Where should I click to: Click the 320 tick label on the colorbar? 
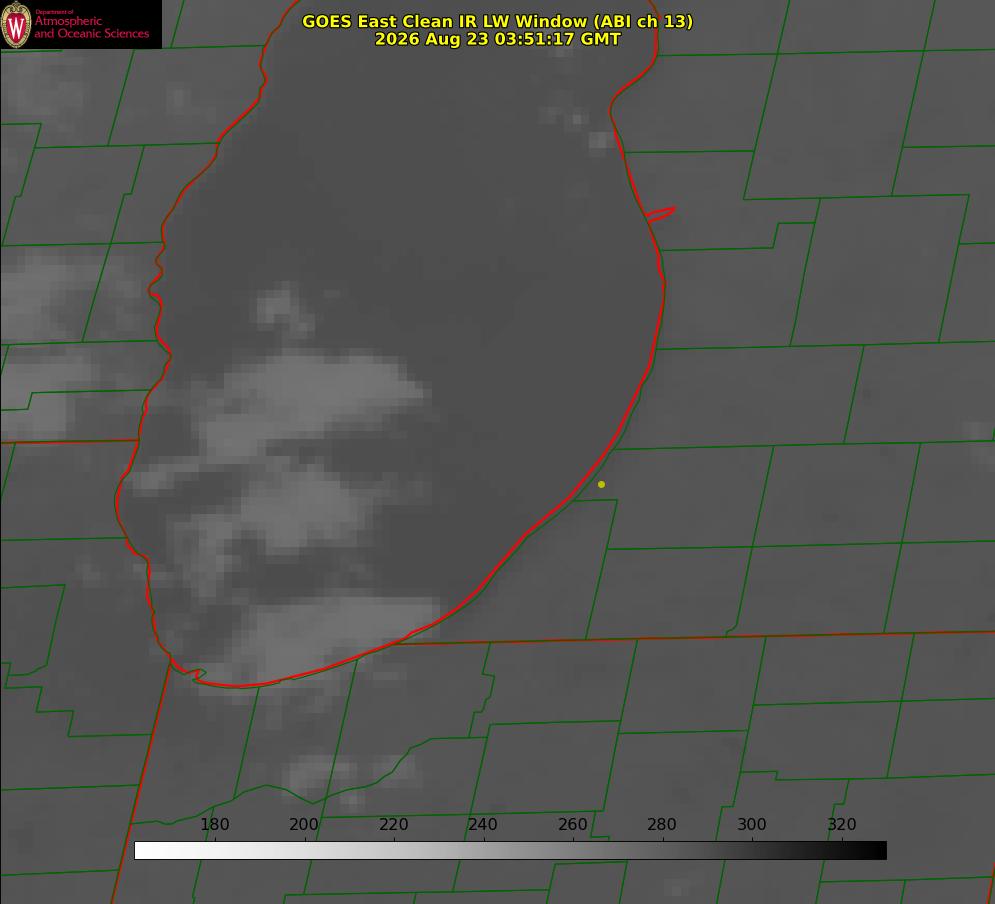pyautogui.click(x=842, y=824)
